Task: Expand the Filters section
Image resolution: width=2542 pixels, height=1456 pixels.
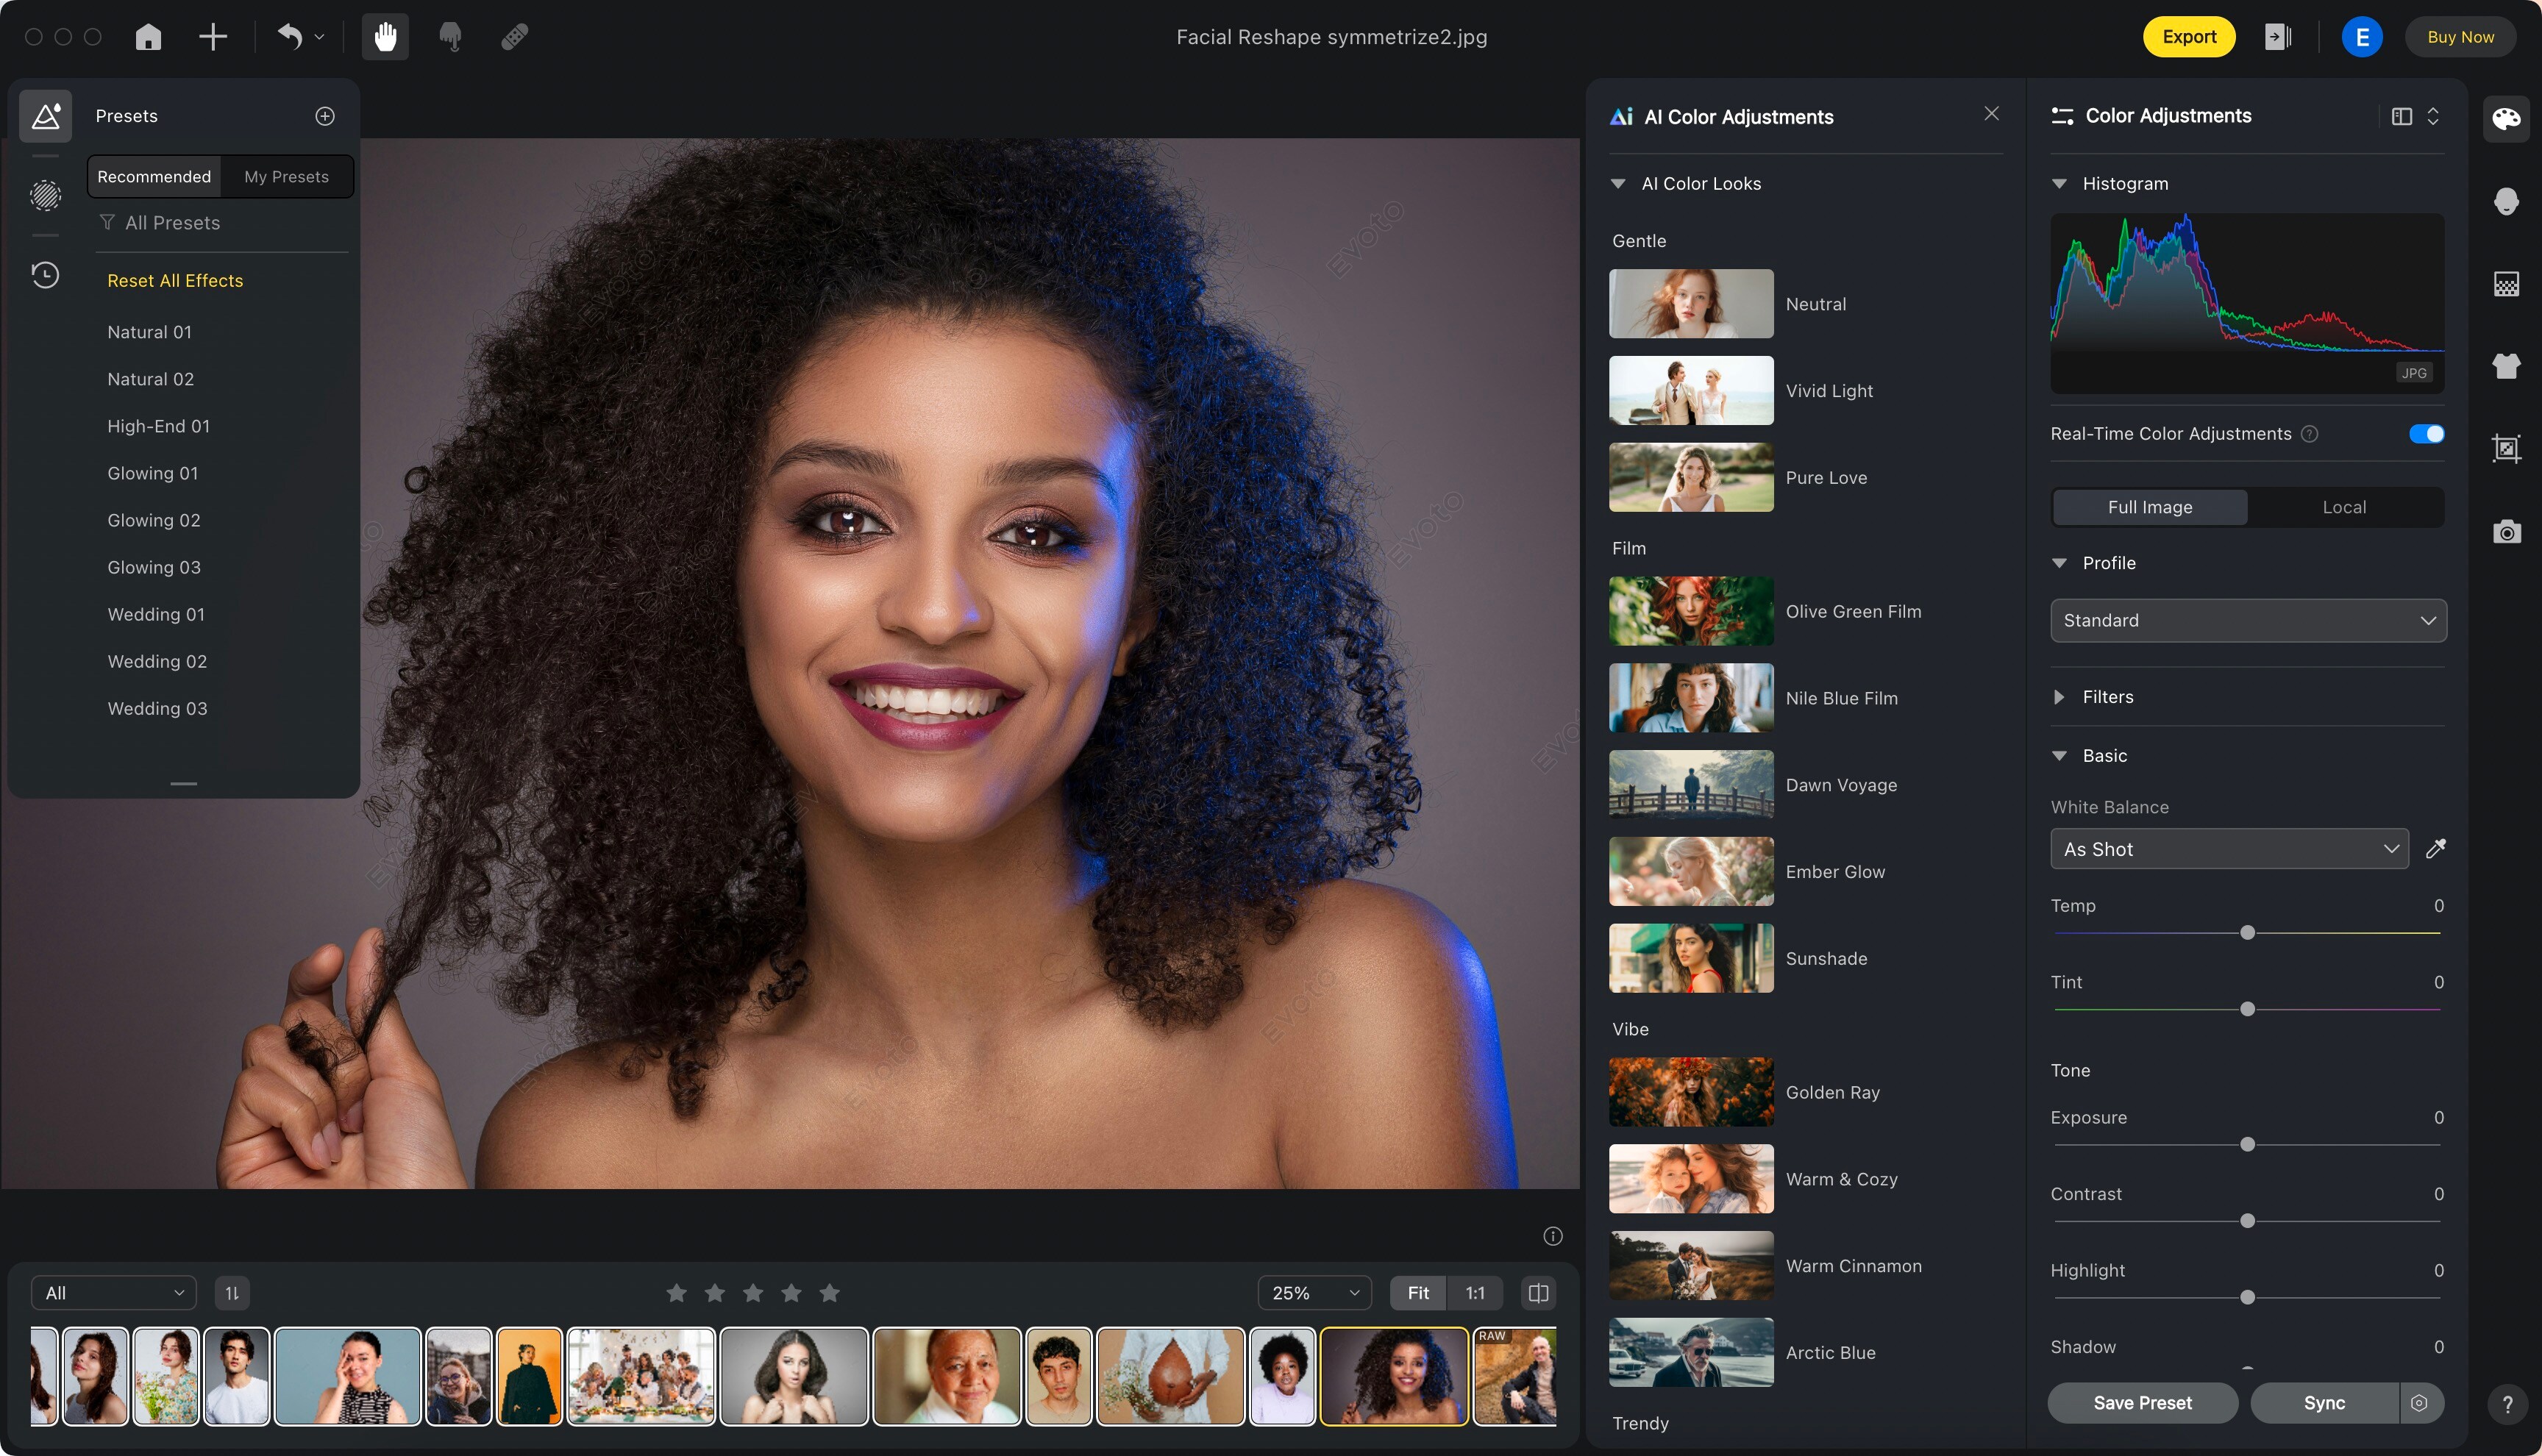Action: [2058, 697]
